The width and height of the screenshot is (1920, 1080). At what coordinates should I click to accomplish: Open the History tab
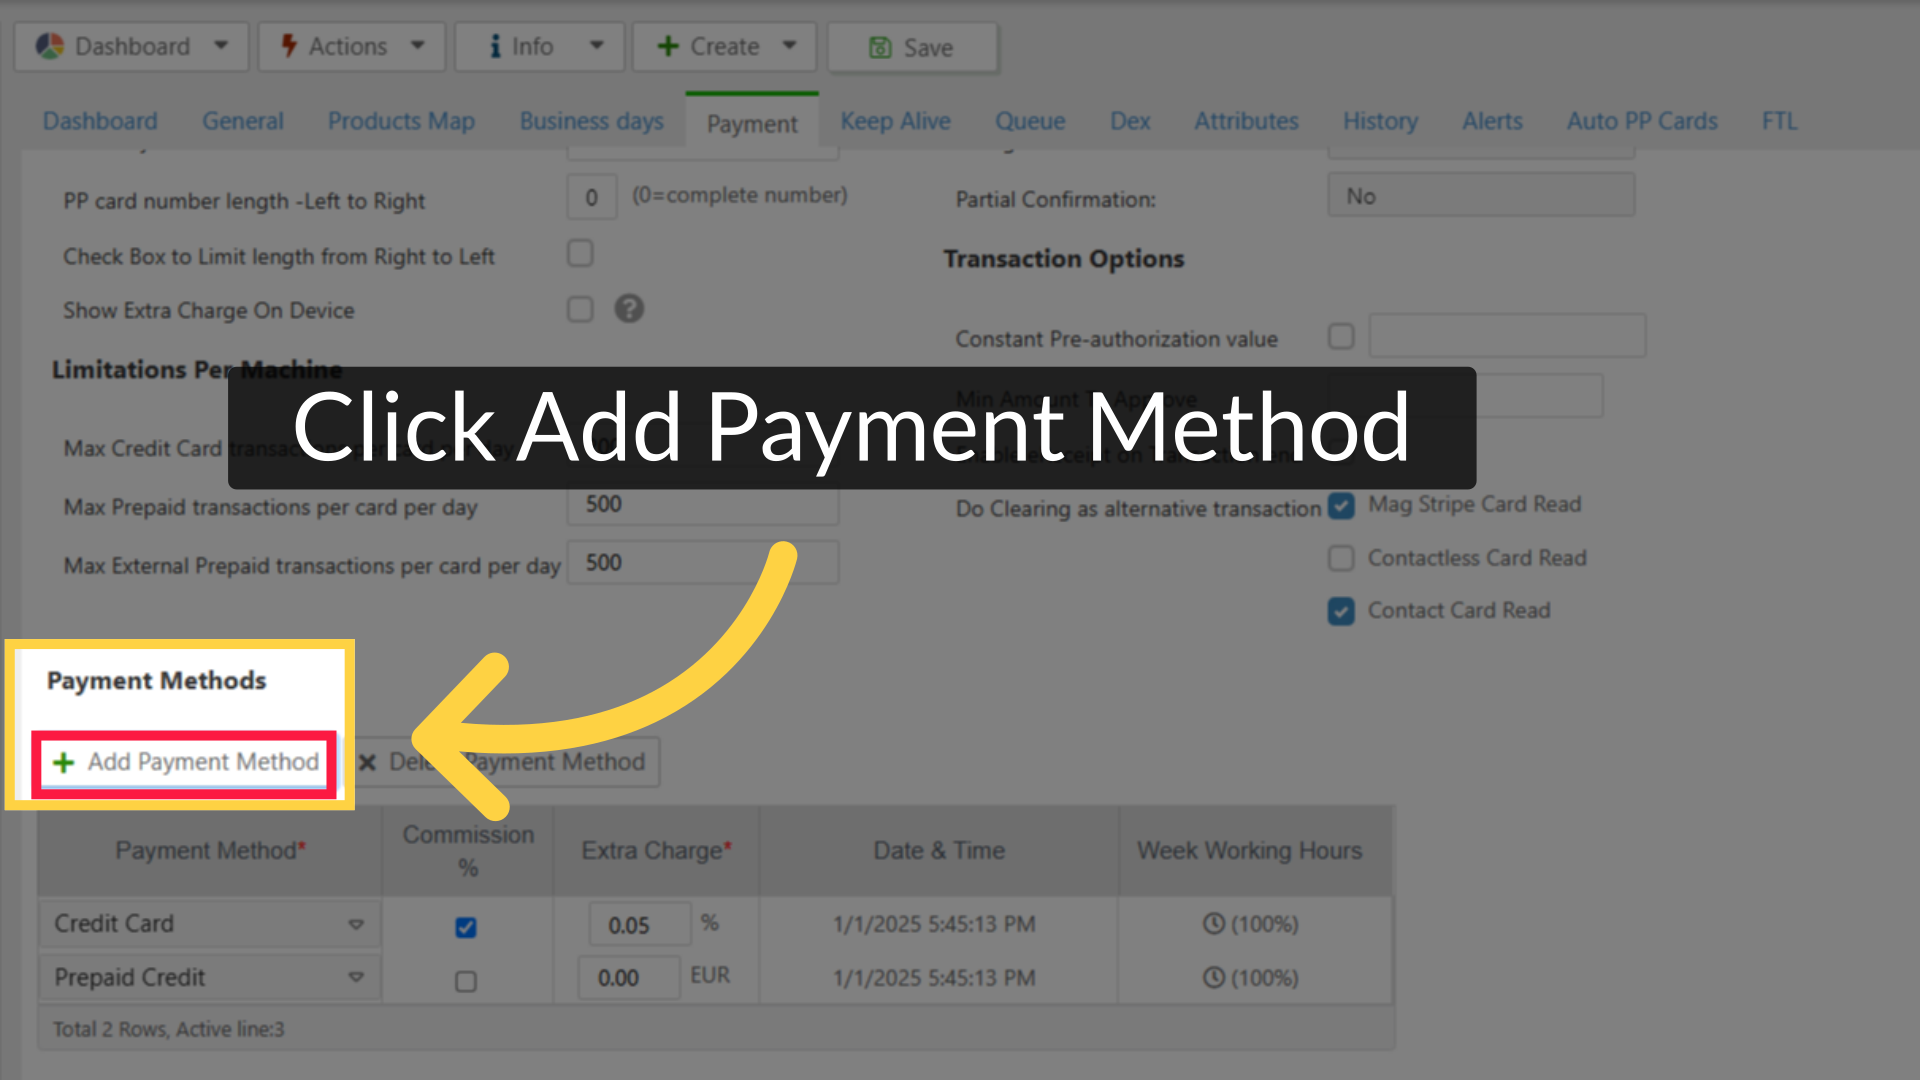point(1380,121)
